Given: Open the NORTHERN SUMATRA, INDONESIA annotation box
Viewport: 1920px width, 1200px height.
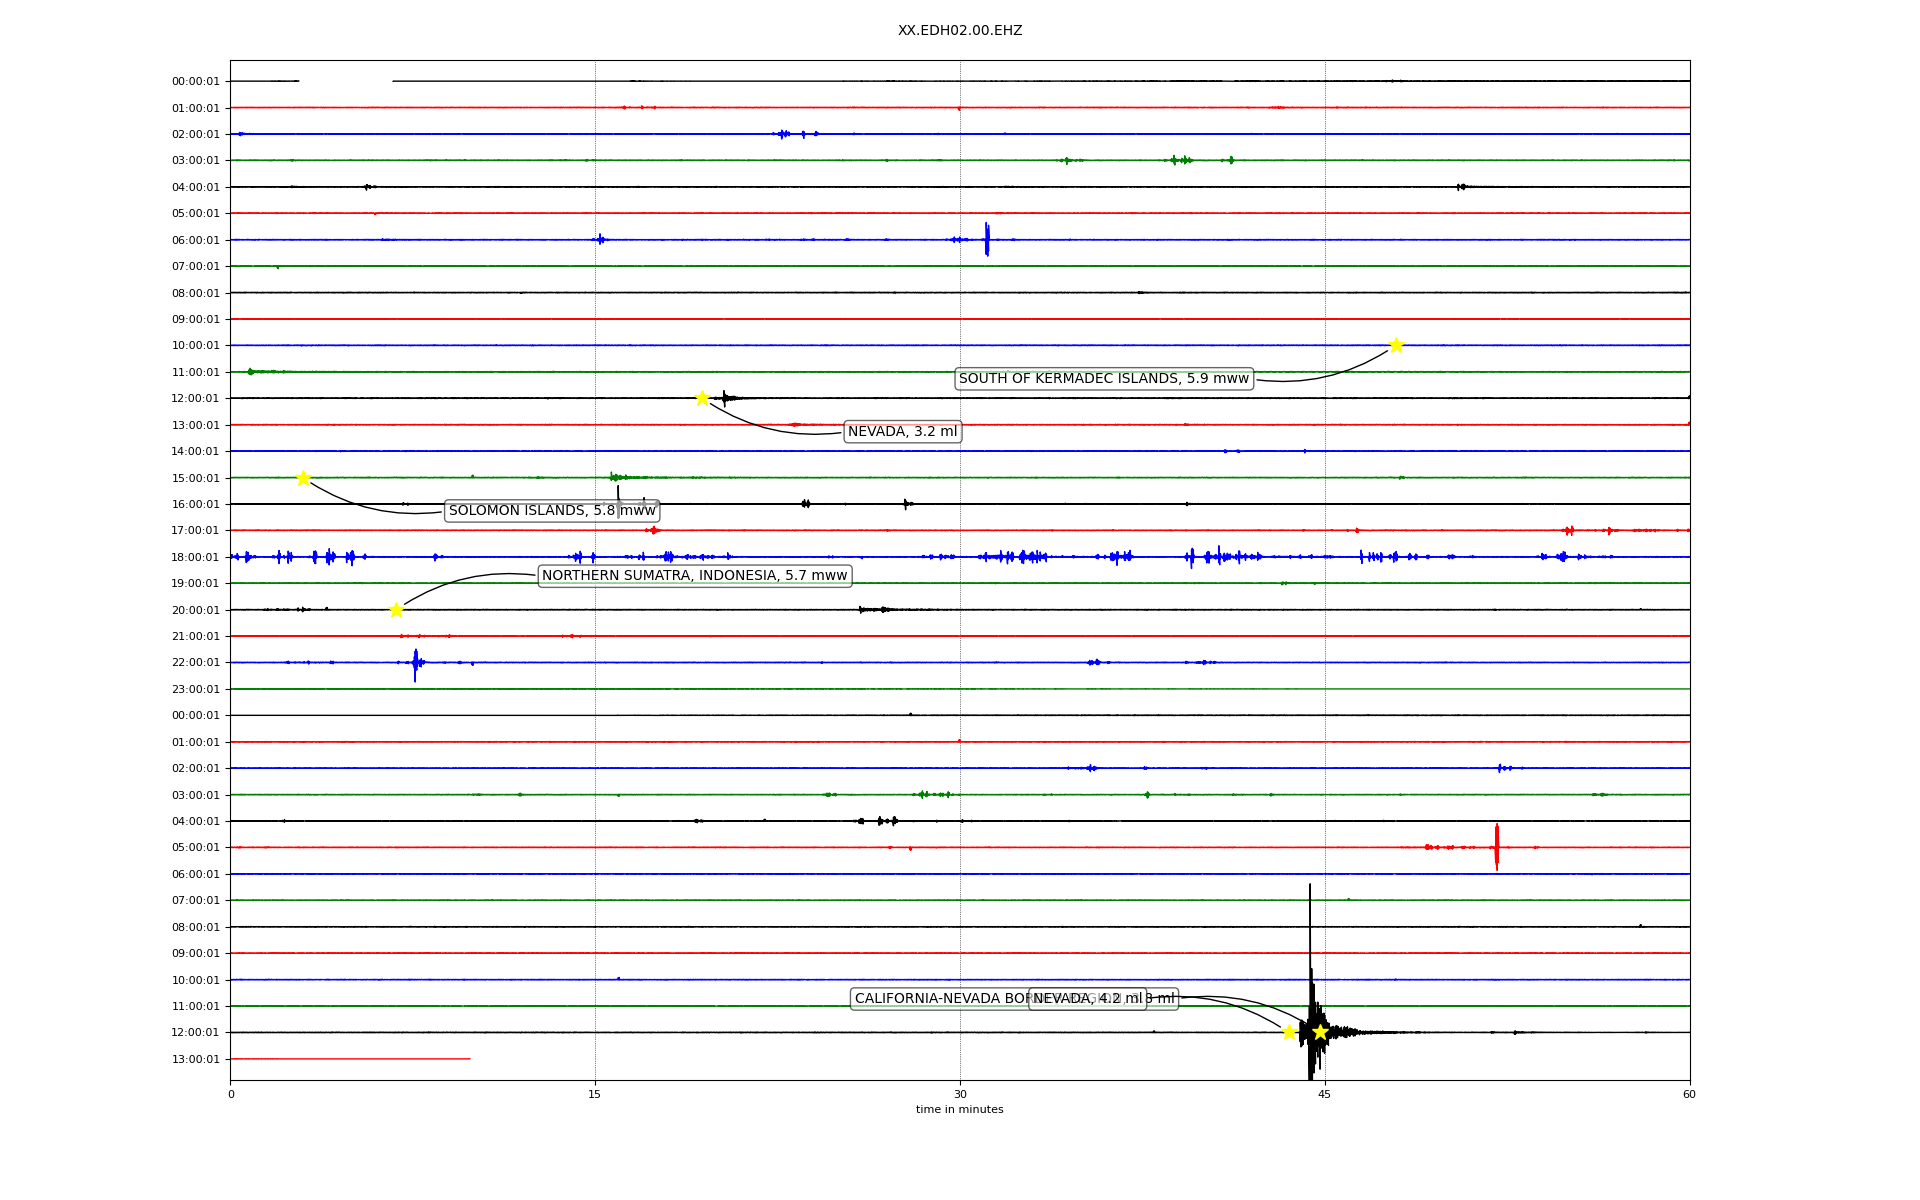Looking at the screenshot, I should [694, 576].
